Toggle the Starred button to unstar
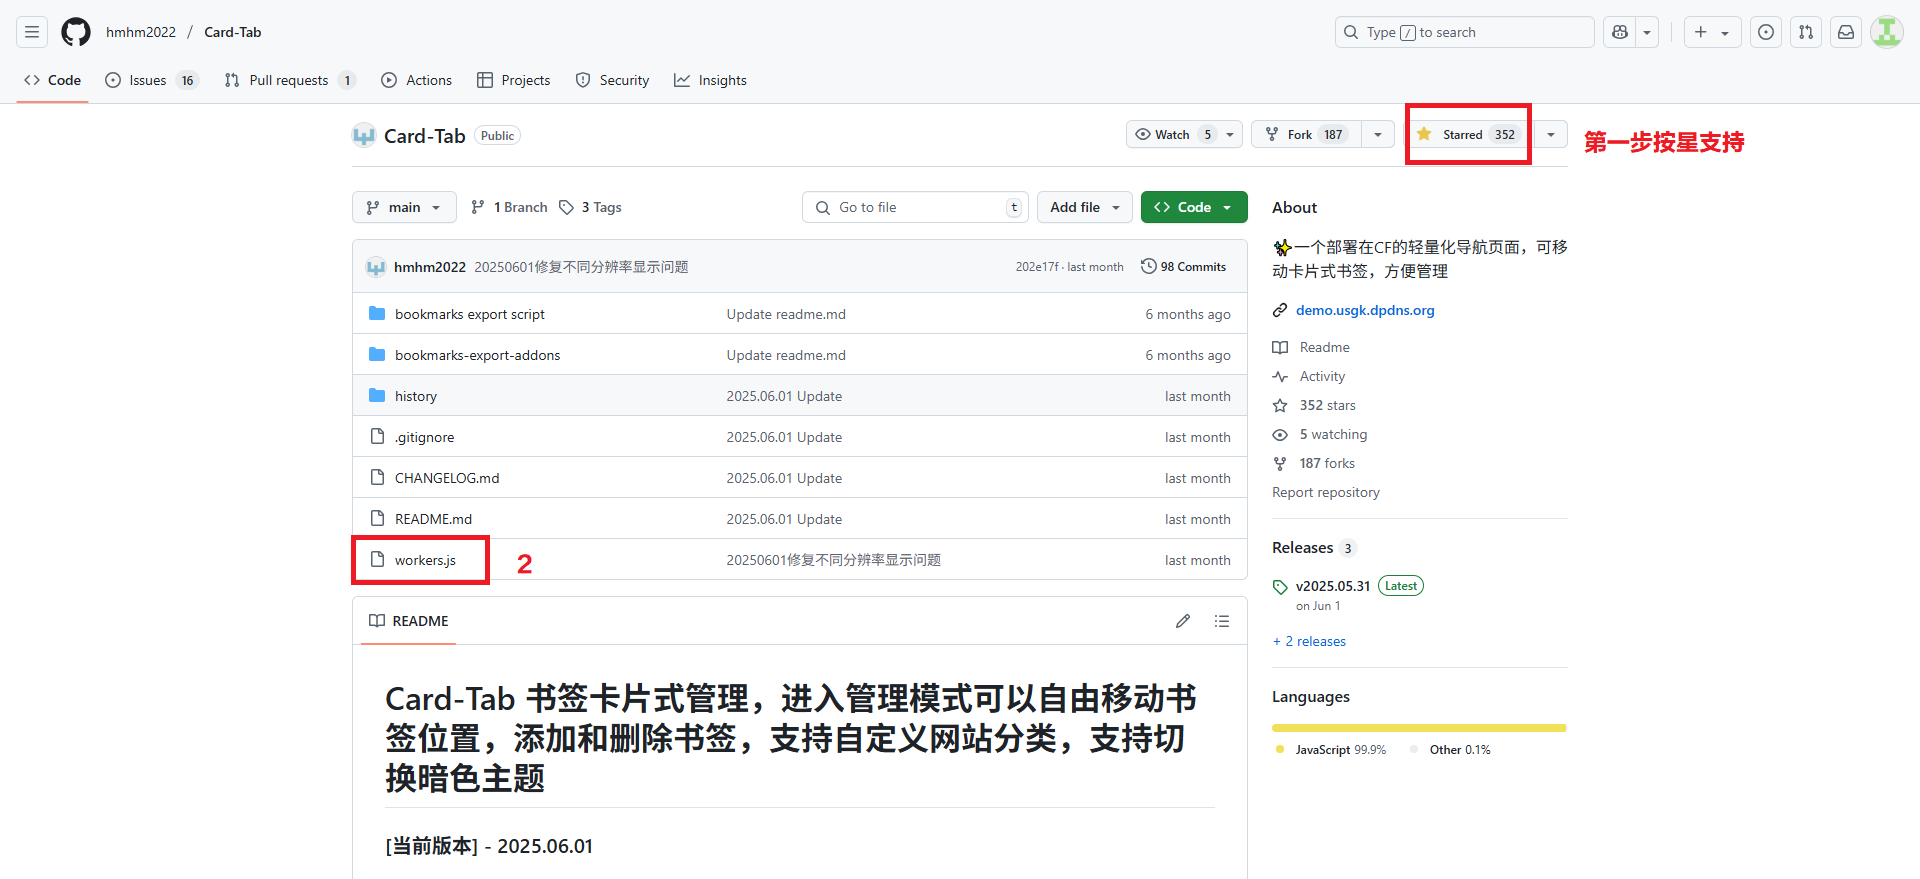 point(1468,135)
